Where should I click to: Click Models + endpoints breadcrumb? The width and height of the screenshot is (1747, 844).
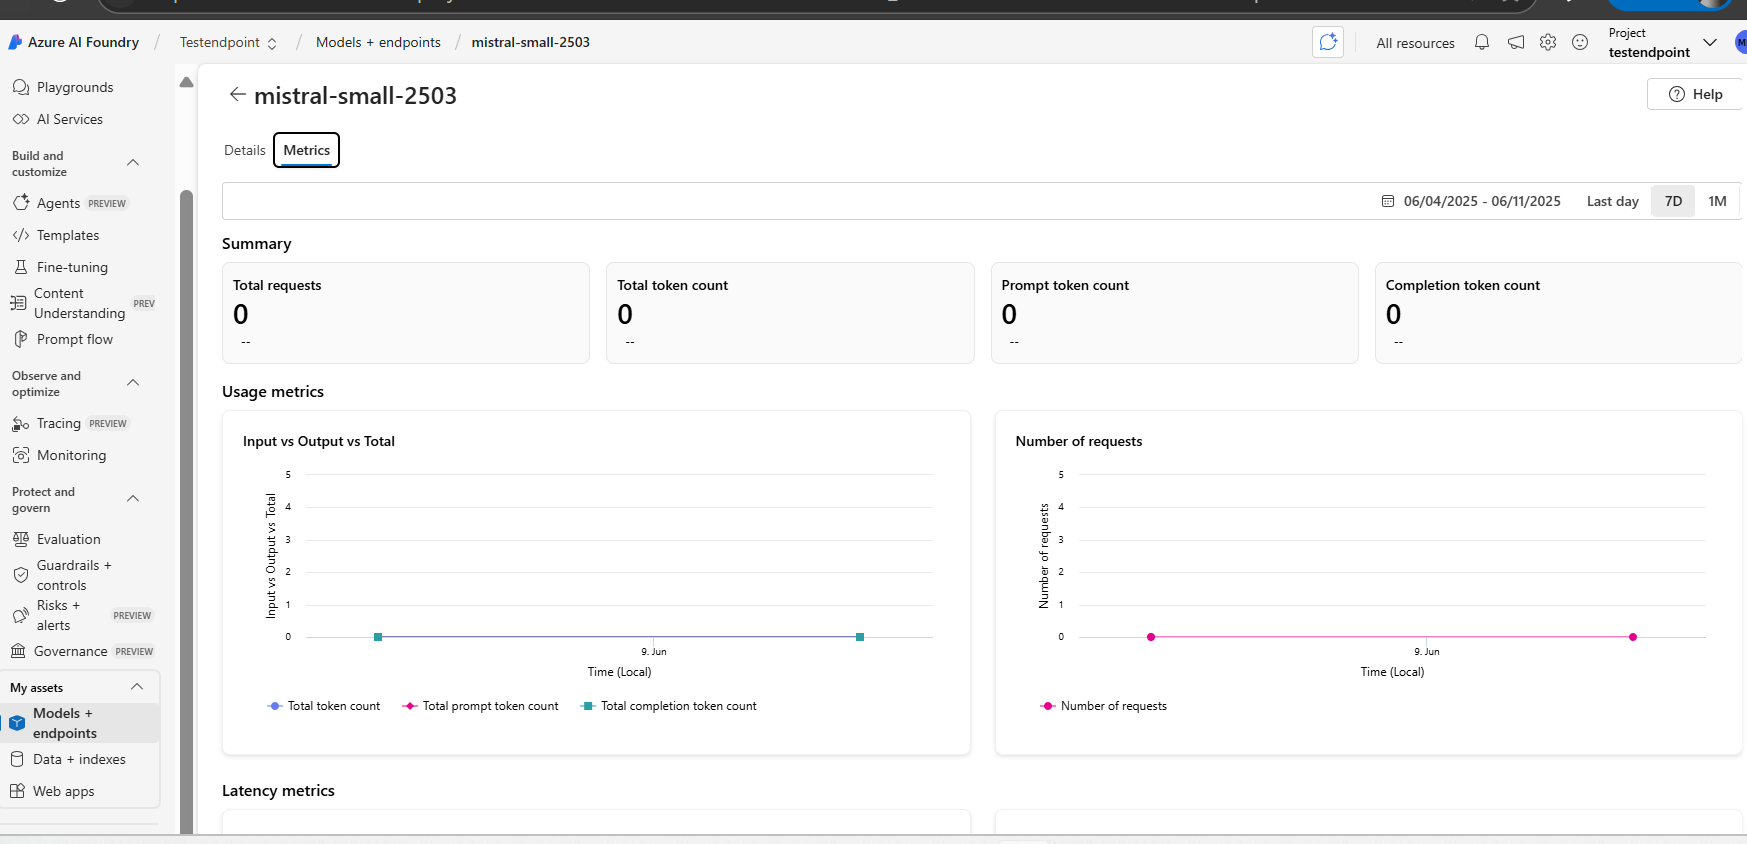point(378,42)
